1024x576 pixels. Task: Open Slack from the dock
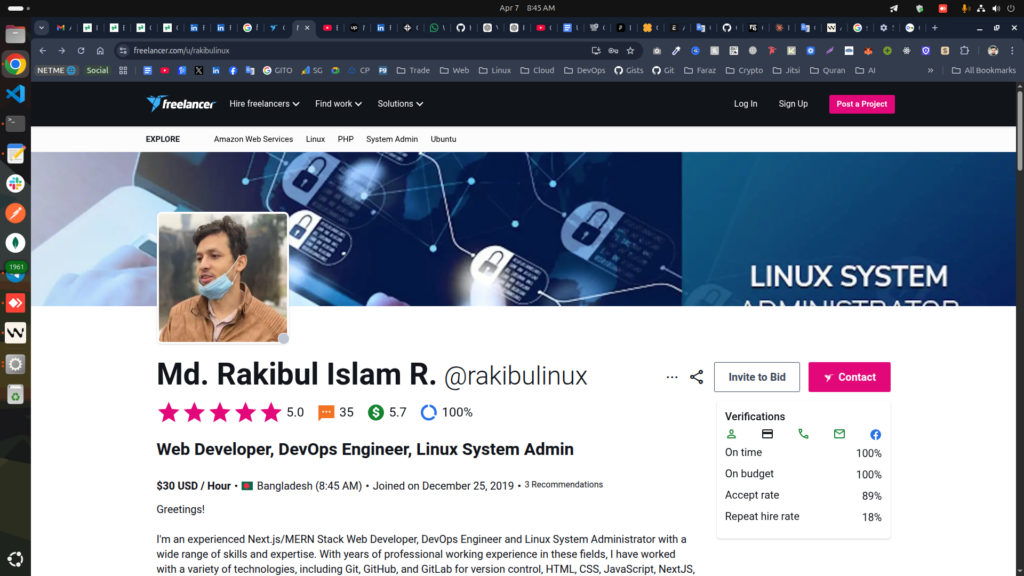click(x=15, y=184)
